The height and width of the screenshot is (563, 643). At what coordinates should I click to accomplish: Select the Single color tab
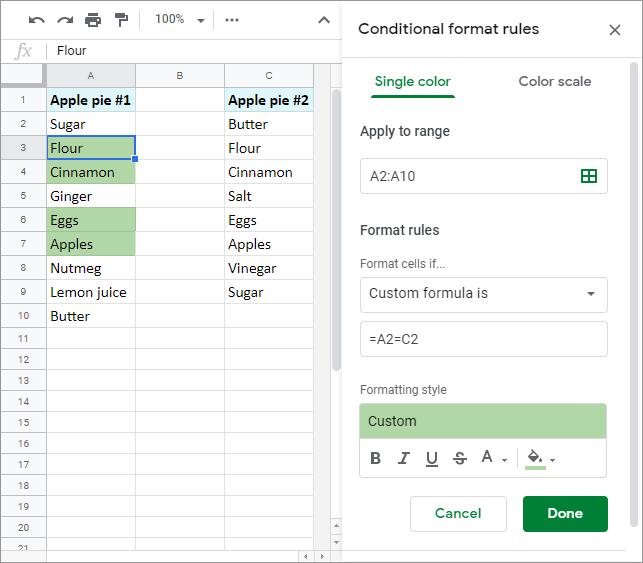[x=412, y=82]
